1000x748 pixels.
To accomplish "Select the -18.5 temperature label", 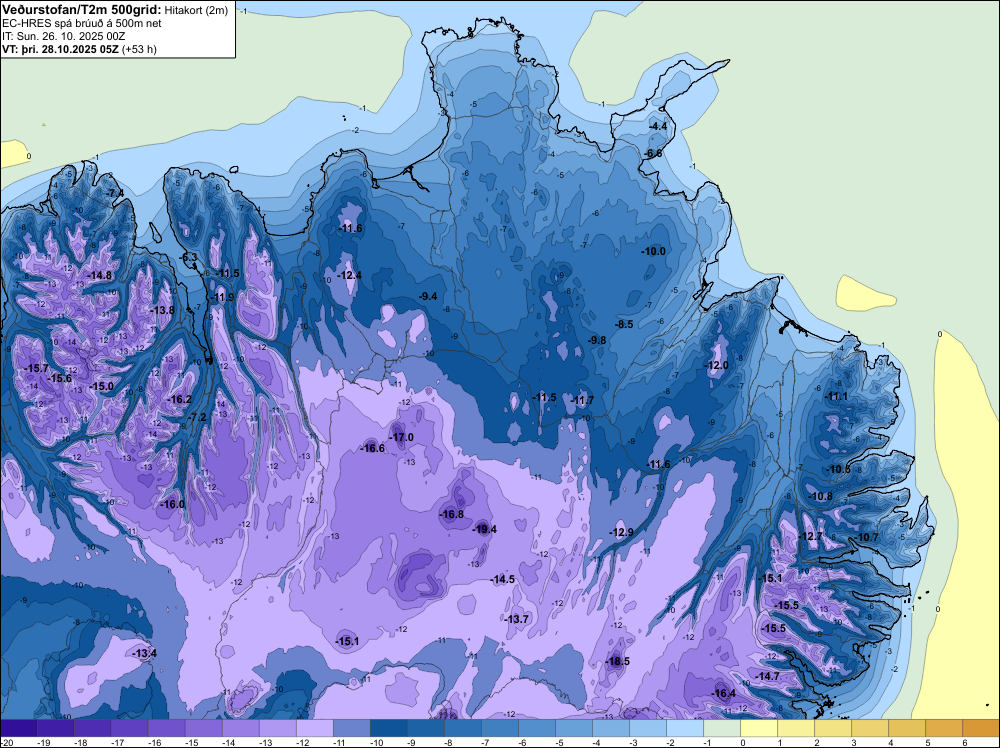I will click(617, 661).
